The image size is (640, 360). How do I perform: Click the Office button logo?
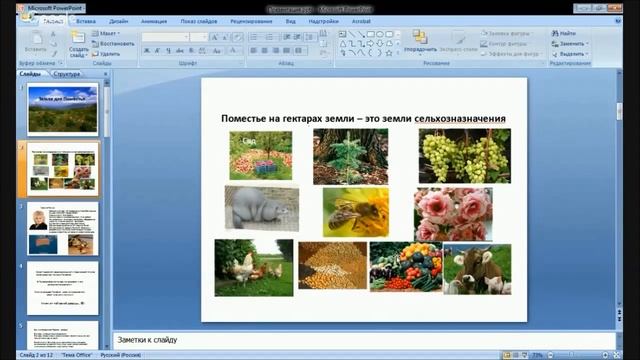click(x=27, y=16)
